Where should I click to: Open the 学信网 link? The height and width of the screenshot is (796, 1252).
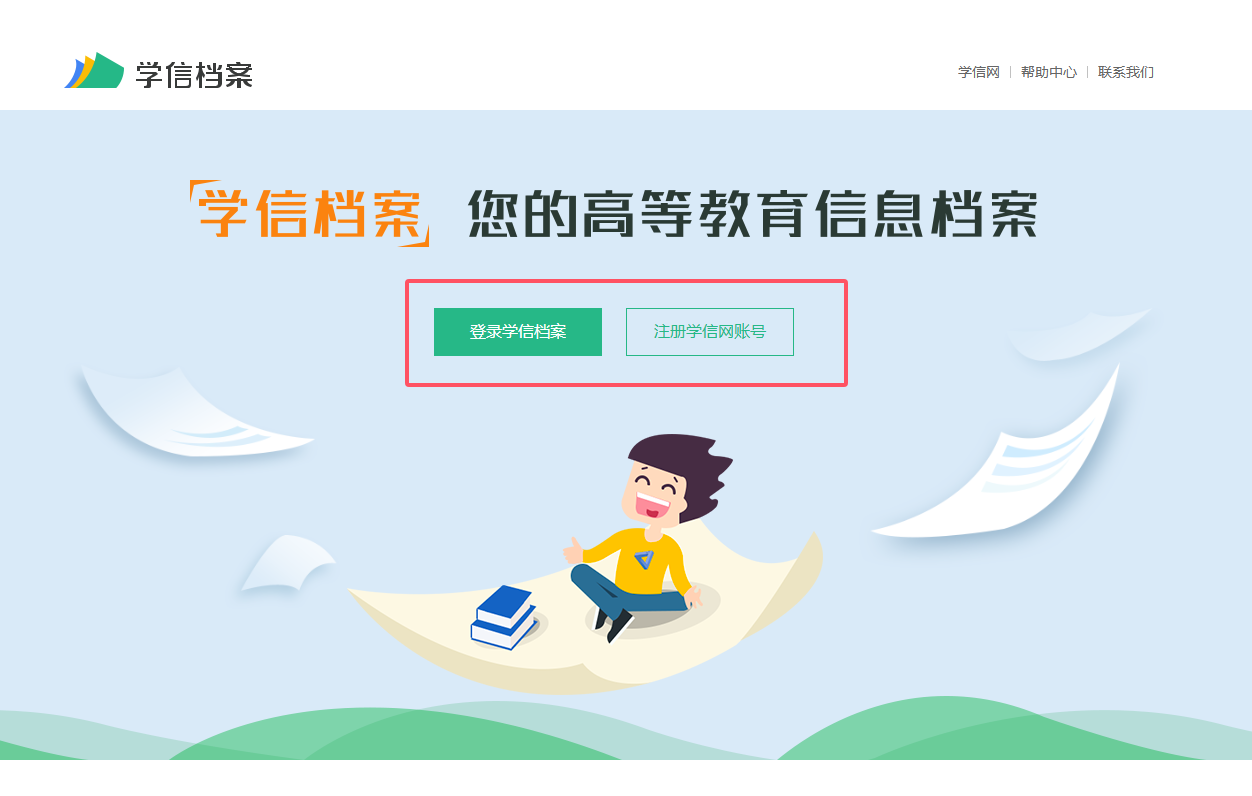pyautogui.click(x=979, y=72)
